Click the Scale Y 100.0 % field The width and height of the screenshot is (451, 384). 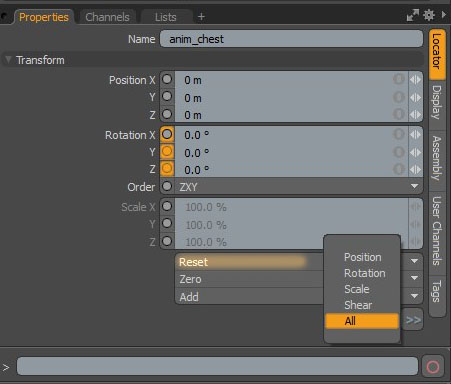[x=292, y=225]
